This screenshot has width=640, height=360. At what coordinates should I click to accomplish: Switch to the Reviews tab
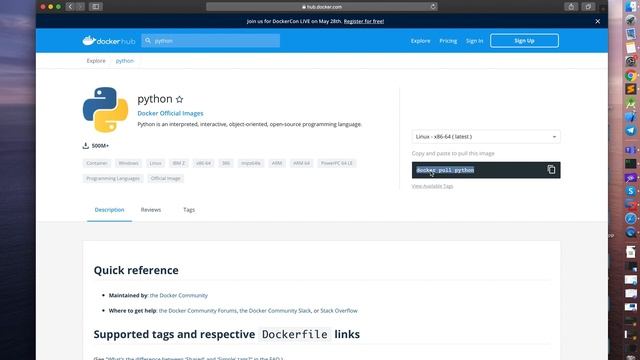[x=151, y=210]
